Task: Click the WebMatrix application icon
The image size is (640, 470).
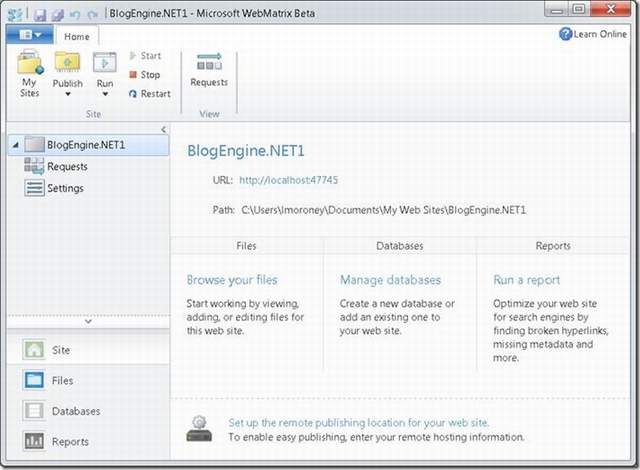Action: tap(16, 14)
